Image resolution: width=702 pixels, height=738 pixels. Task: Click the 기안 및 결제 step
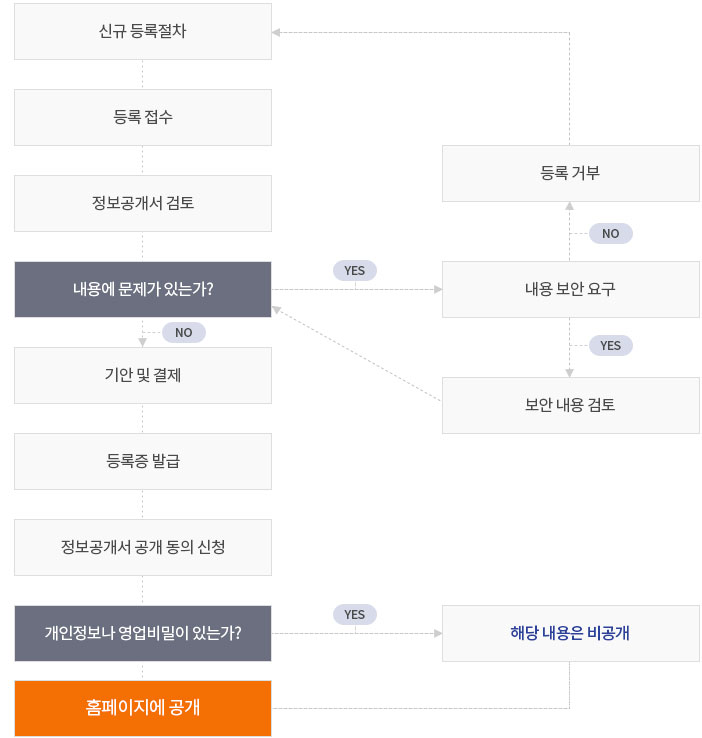coord(143,375)
